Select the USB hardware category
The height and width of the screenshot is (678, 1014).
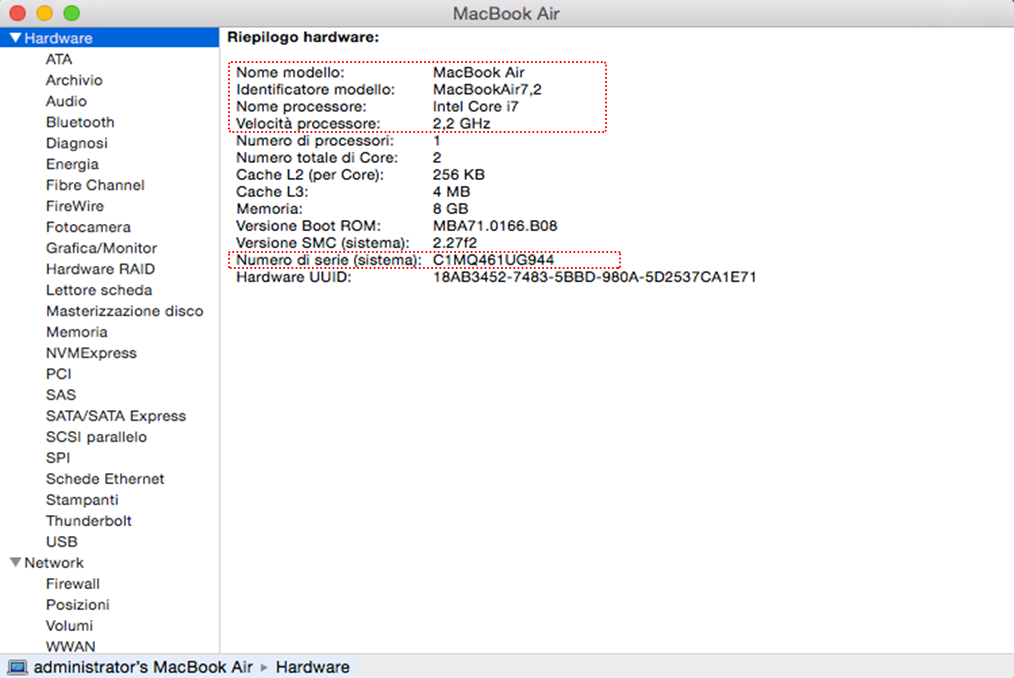pos(61,542)
